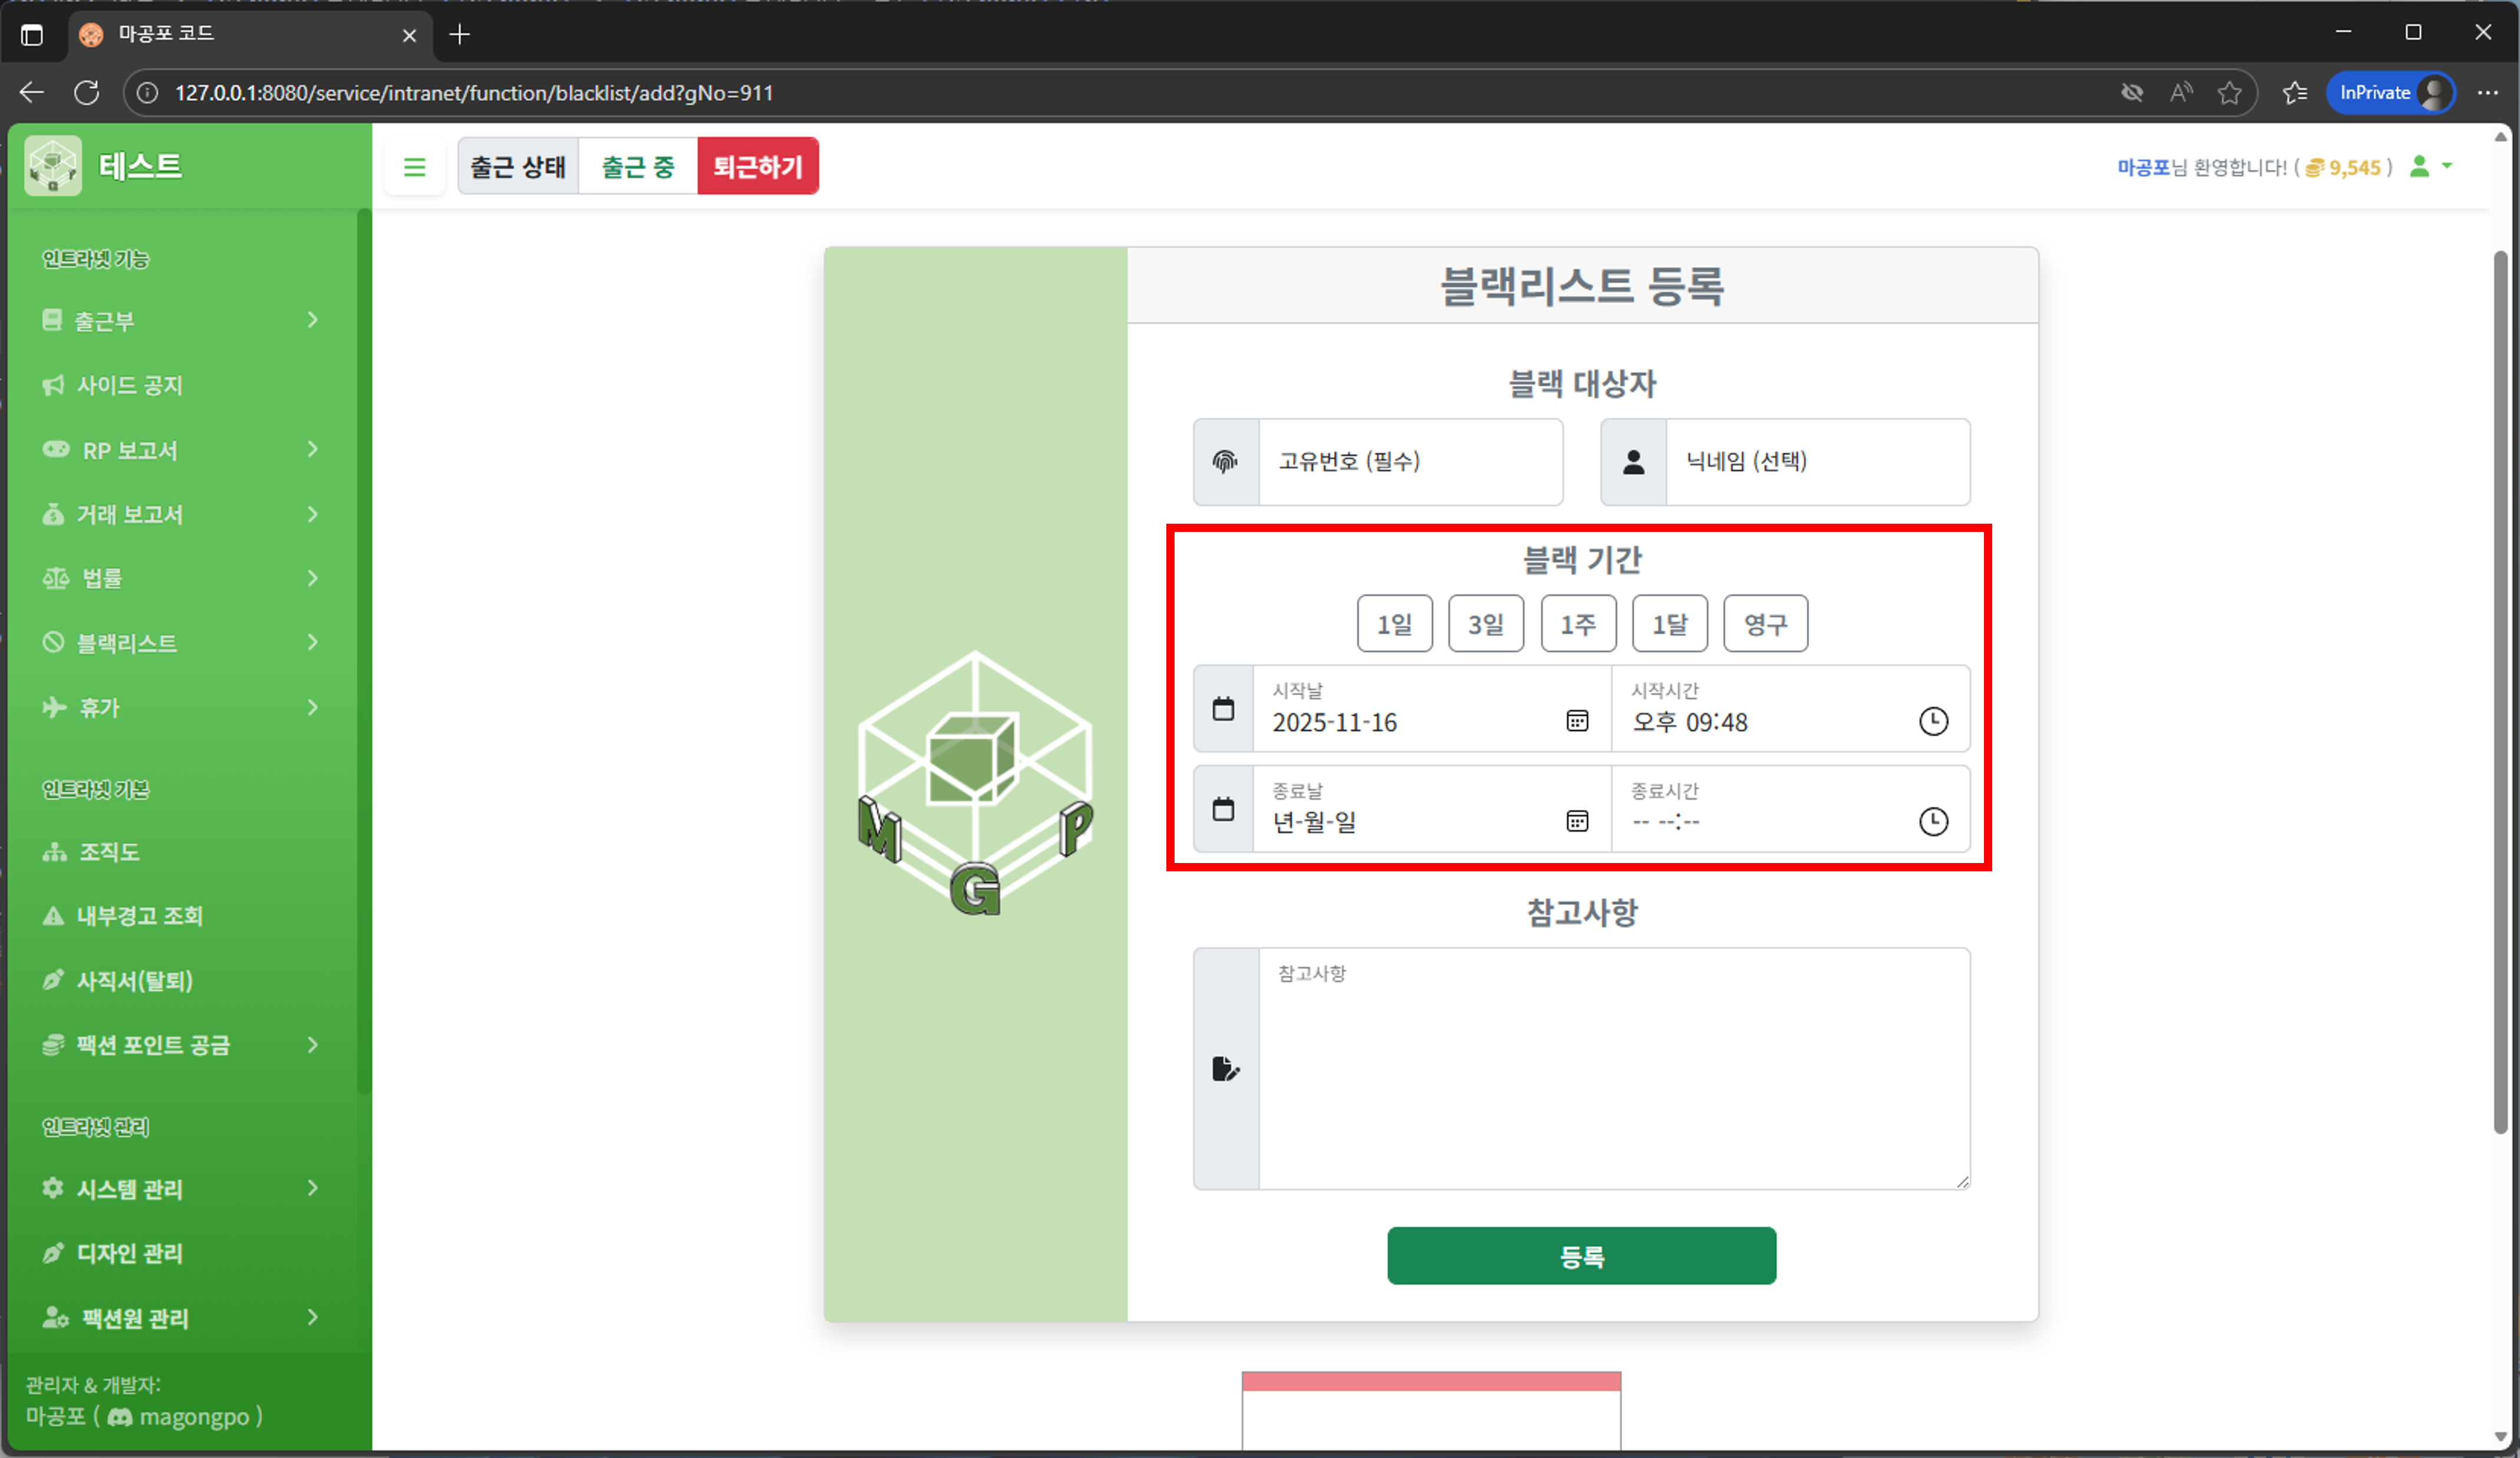Screen dimensions: 2520x1458
Task: Click the person icon beside 닉네임
Action: [x=1633, y=462]
